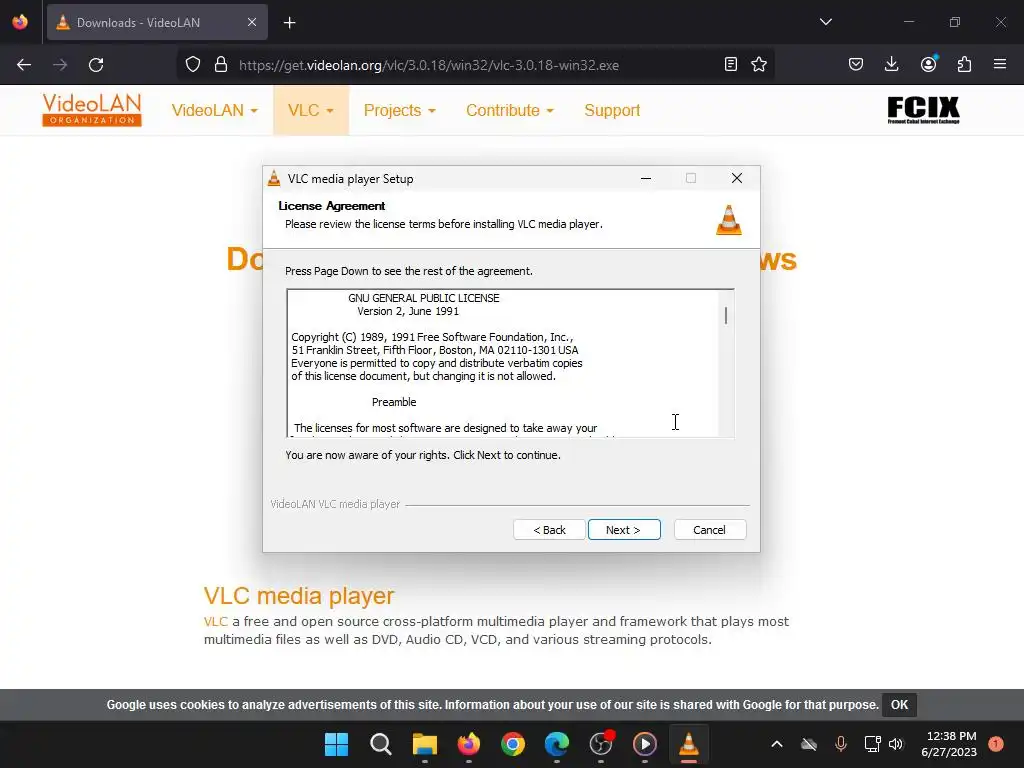Show hidden system tray icons
The image size is (1024, 768).
tap(777, 744)
